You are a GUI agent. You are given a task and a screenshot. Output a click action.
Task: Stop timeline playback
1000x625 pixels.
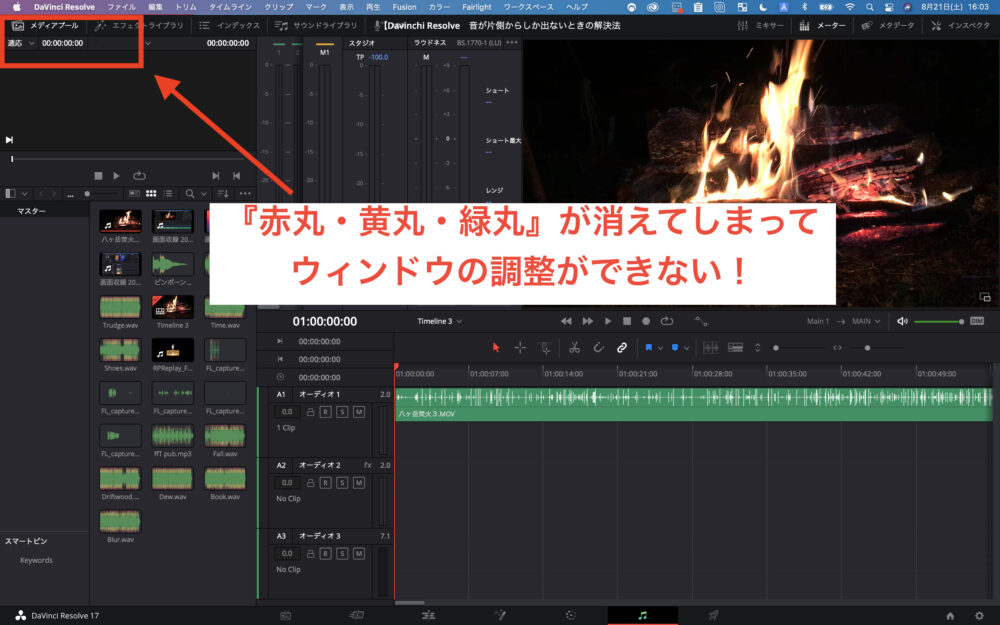627,321
